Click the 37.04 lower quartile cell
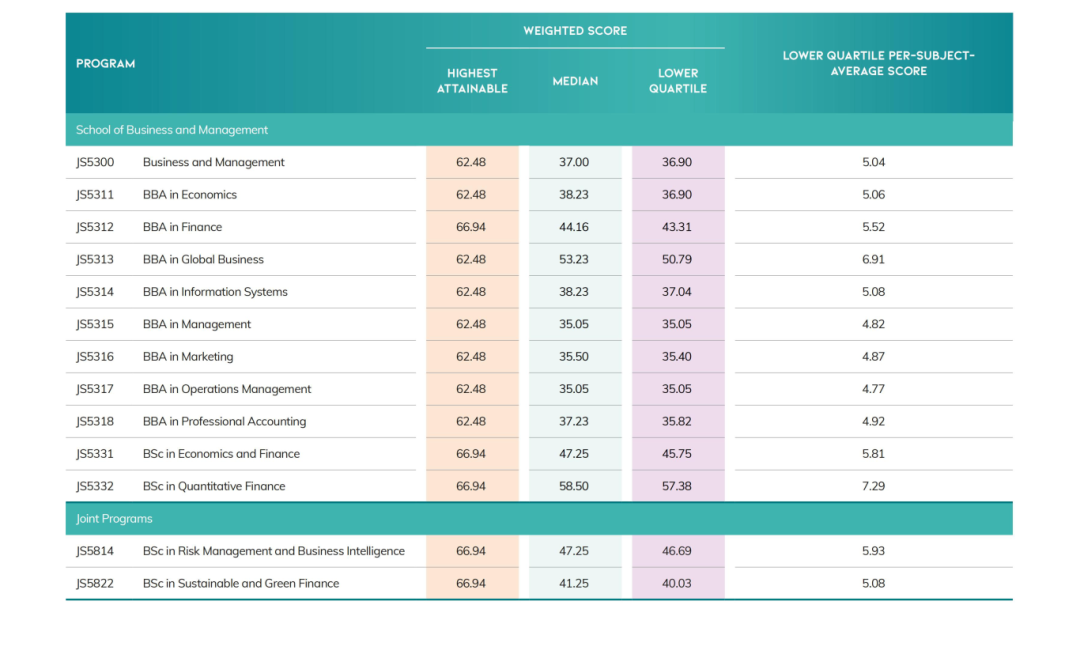The width and height of the screenshot is (1080, 654). (x=676, y=292)
